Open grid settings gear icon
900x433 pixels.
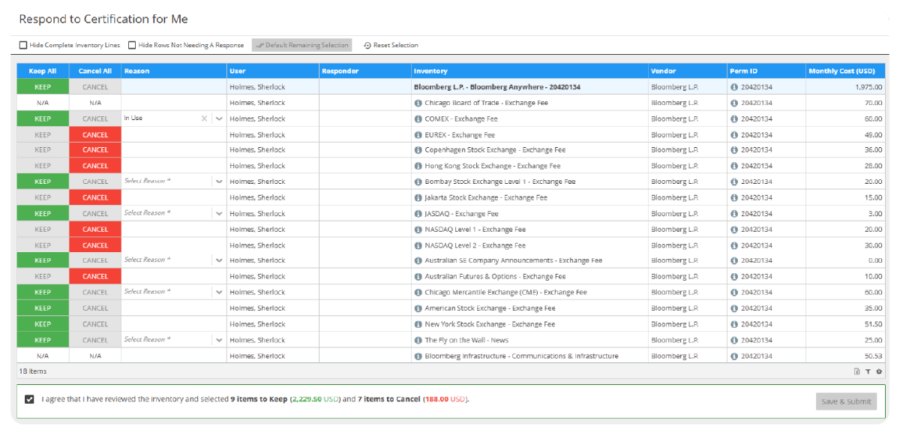(x=879, y=372)
